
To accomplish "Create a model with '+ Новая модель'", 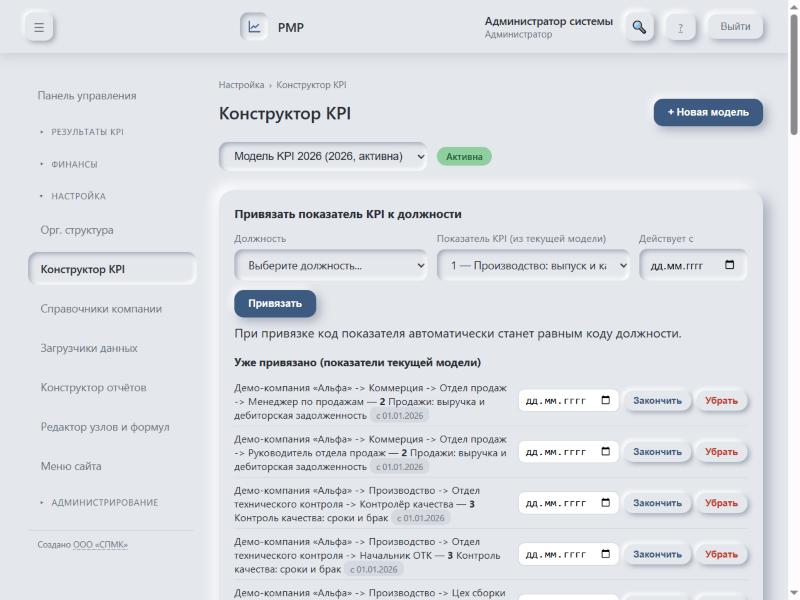I will coord(708,112).
